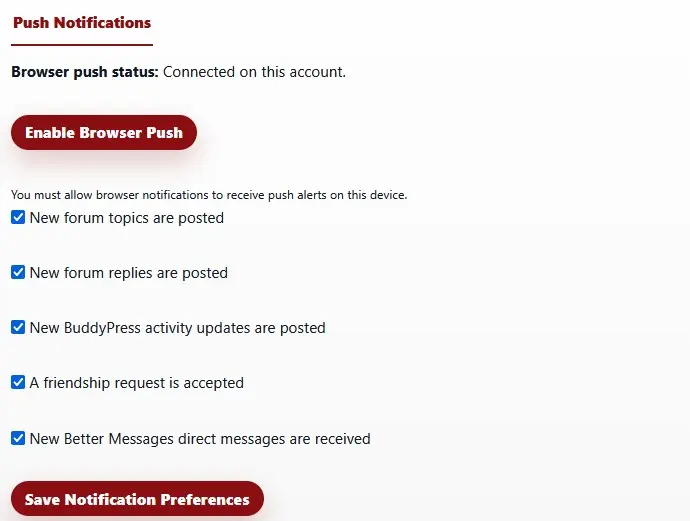Viewport: 690px width, 521px height.
Task: Click the browser notifications permission hint text
Action: click(x=209, y=195)
